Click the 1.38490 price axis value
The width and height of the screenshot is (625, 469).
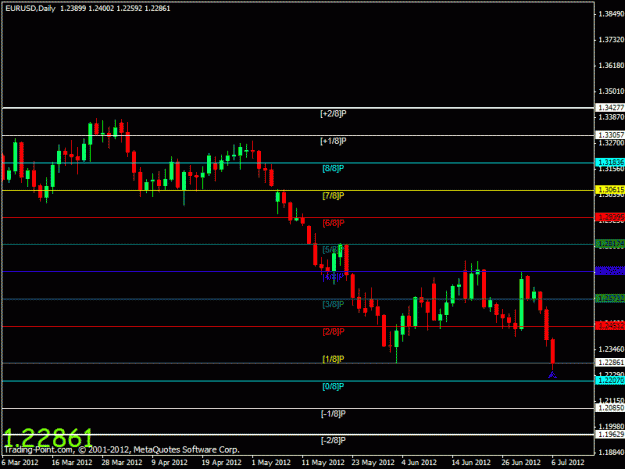tap(611, 14)
